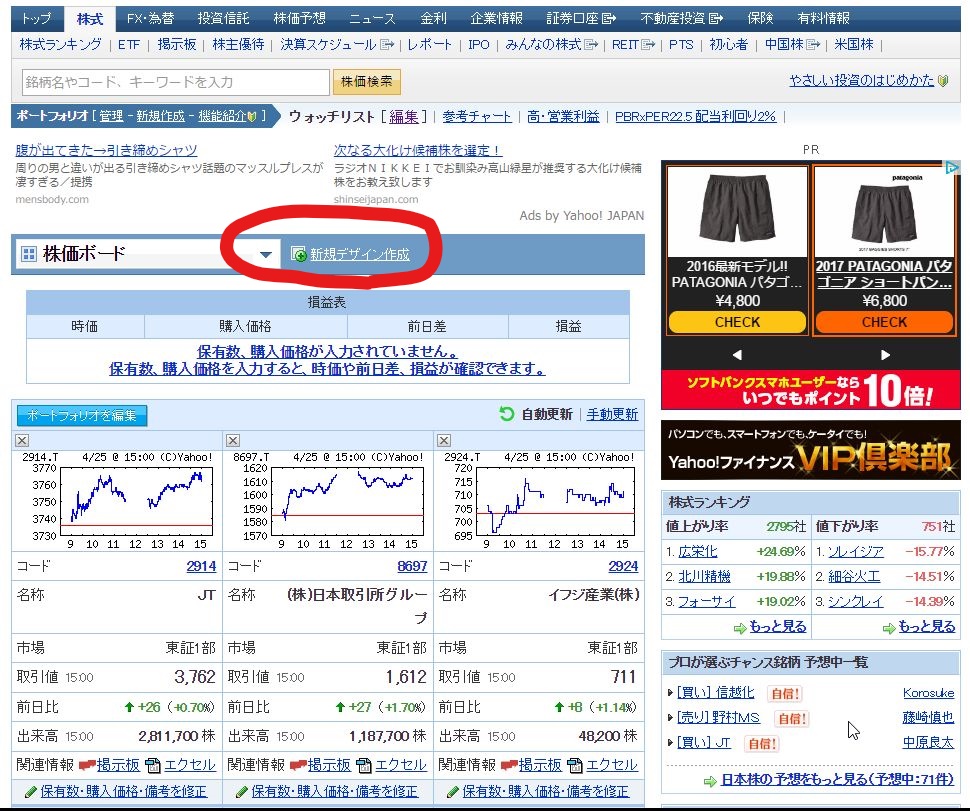Viewport: 970px width, 811px height.
Task: Click the CHECK button for the ¥4,800 Patagonia item
Action: (737, 322)
